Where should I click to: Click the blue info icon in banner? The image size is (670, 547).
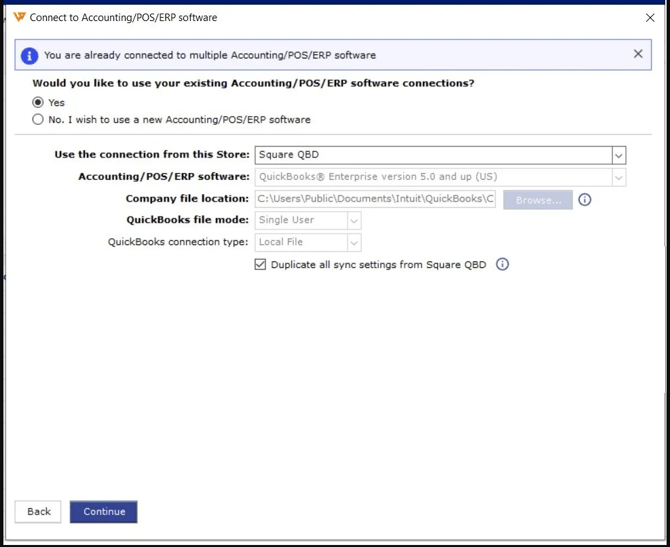click(30, 55)
